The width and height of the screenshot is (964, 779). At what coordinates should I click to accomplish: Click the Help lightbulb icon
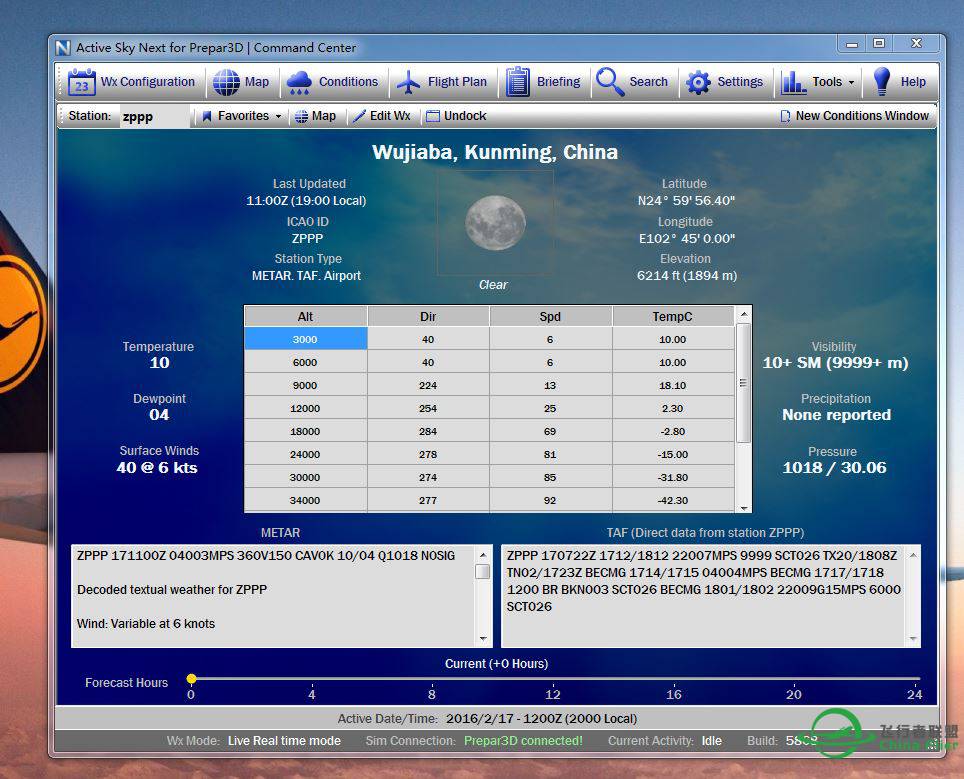tap(881, 82)
